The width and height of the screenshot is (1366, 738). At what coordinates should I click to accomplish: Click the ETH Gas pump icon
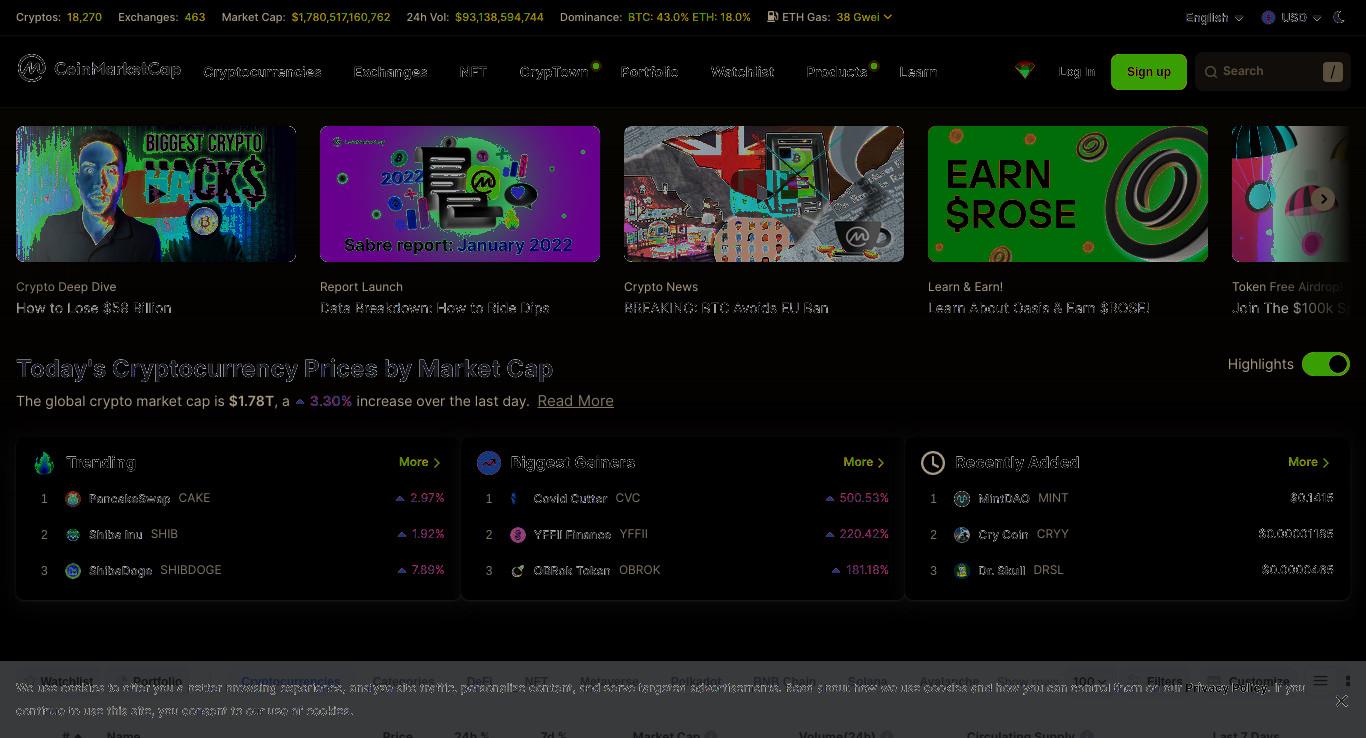[772, 17]
